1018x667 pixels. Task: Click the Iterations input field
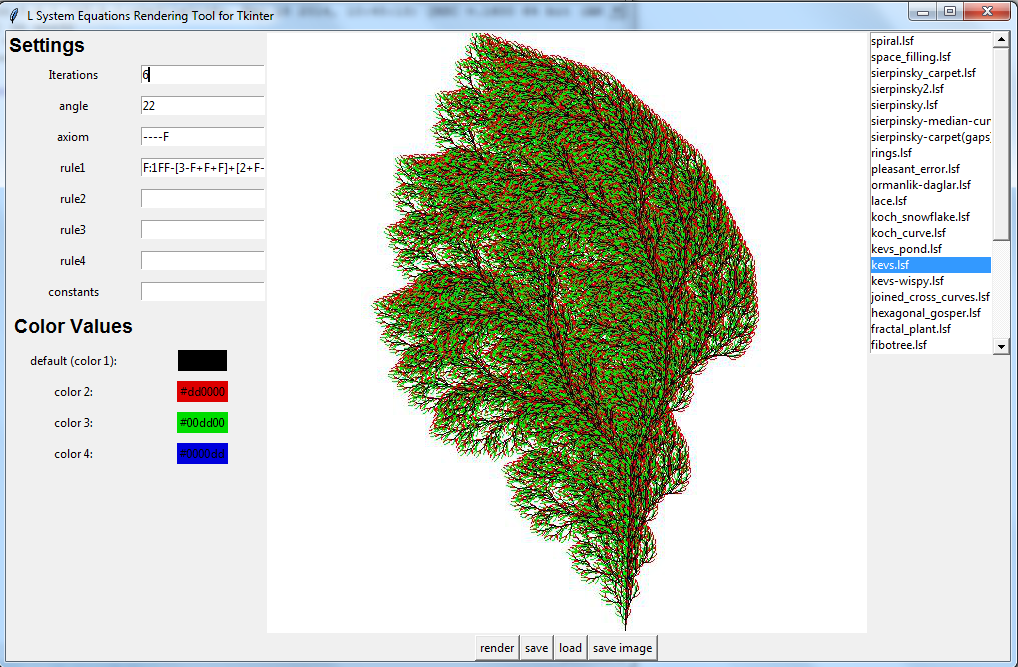pyautogui.click(x=203, y=75)
